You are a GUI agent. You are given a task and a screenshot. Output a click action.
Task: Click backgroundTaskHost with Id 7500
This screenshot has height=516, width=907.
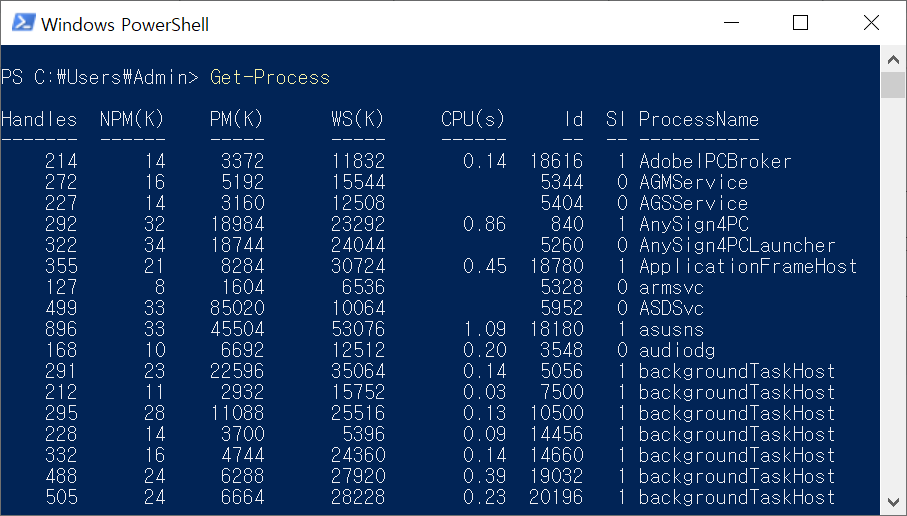point(737,392)
